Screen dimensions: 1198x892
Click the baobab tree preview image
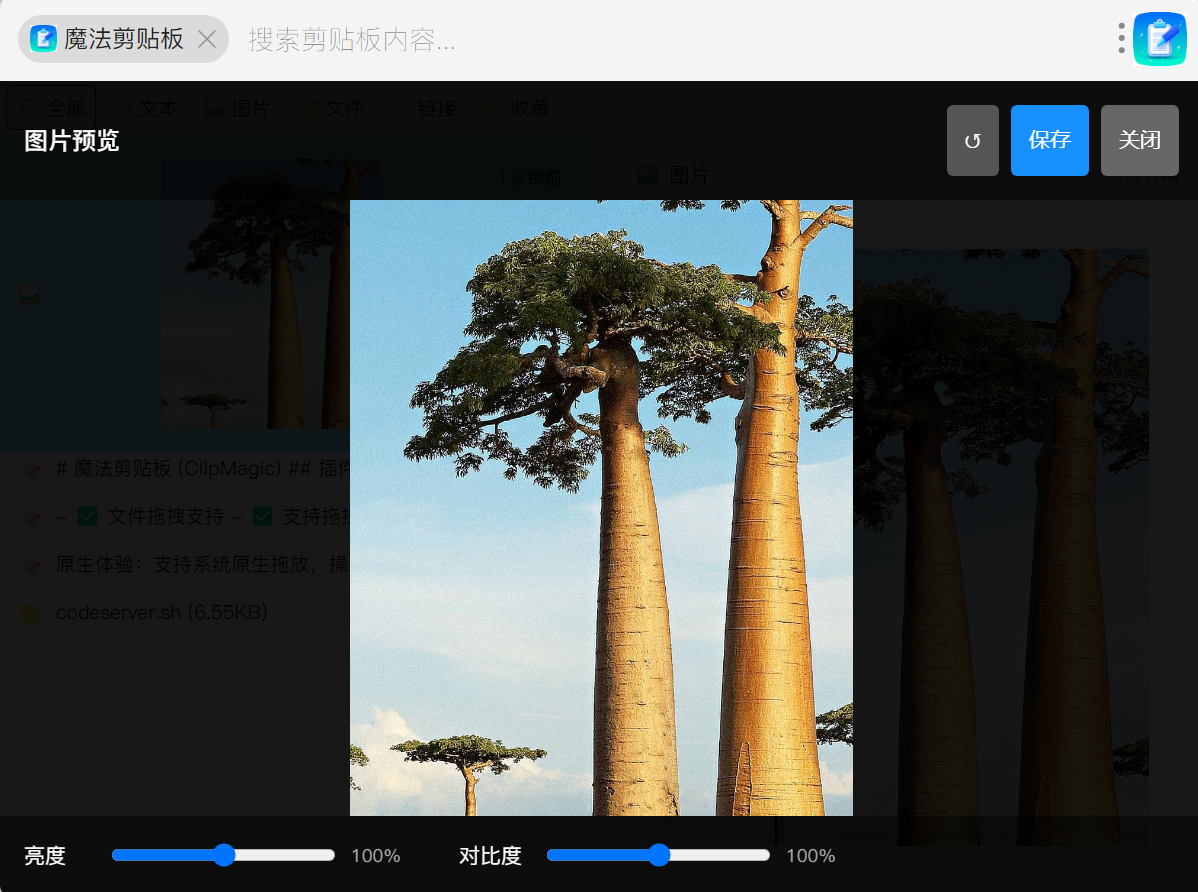[x=601, y=508]
